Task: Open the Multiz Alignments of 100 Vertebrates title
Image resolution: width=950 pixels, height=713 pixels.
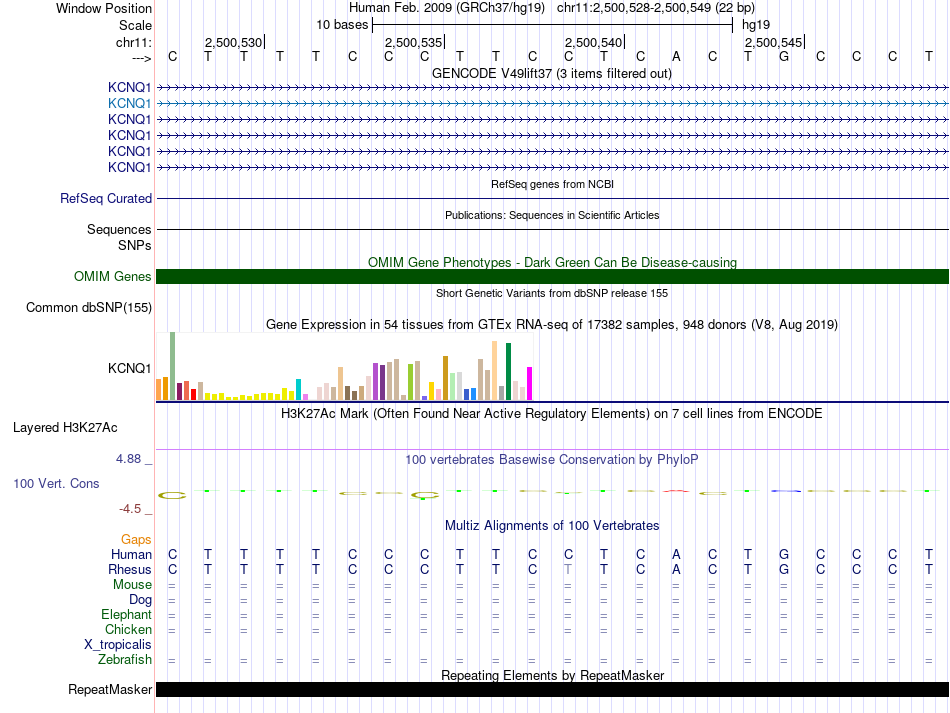Action: click(x=552, y=525)
